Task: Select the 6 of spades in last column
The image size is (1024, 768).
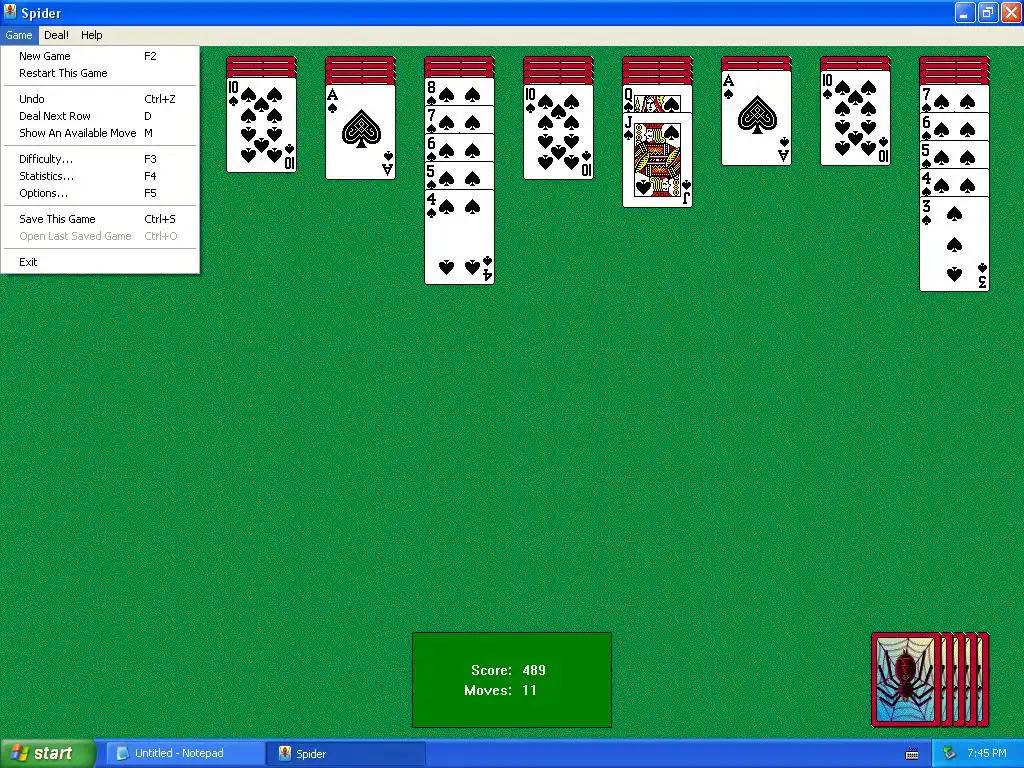Action: click(954, 126)
